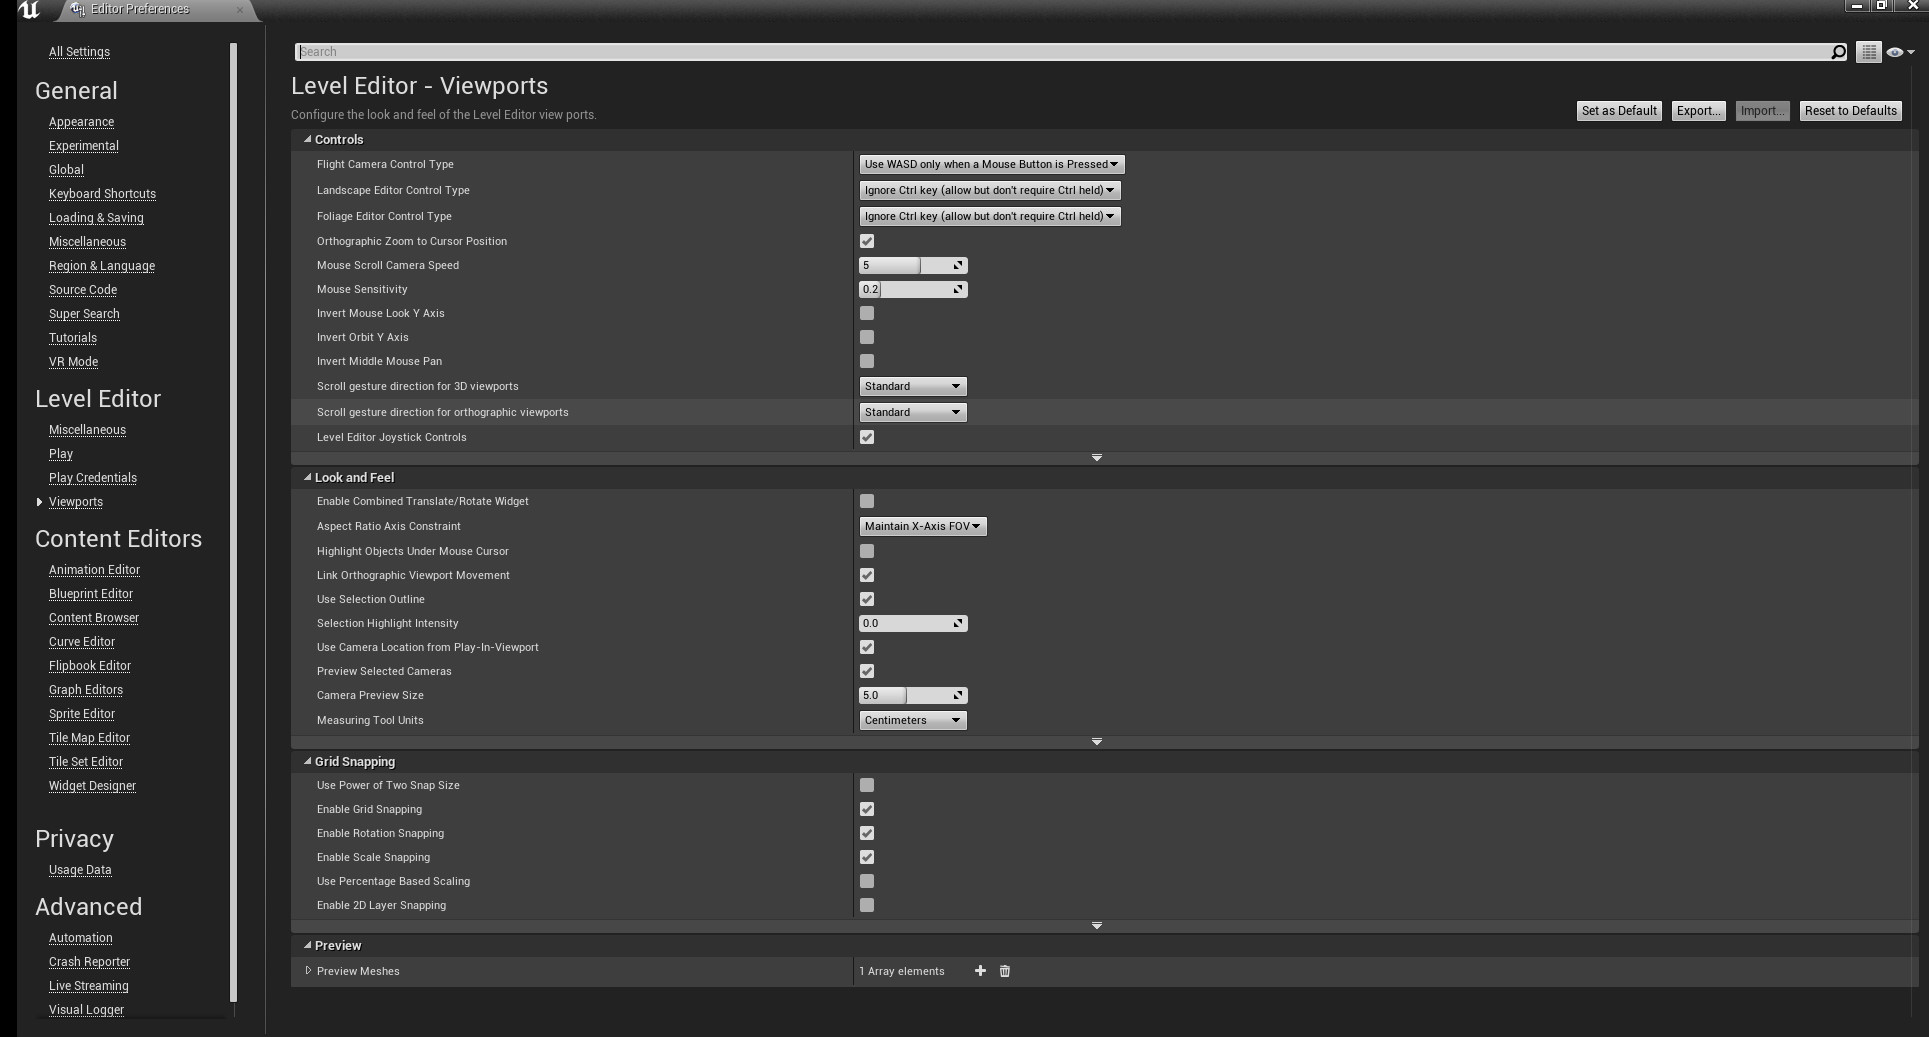Open Play Credentials under Level Editor
1929x1037 pixels.
[x=93, y=478]
